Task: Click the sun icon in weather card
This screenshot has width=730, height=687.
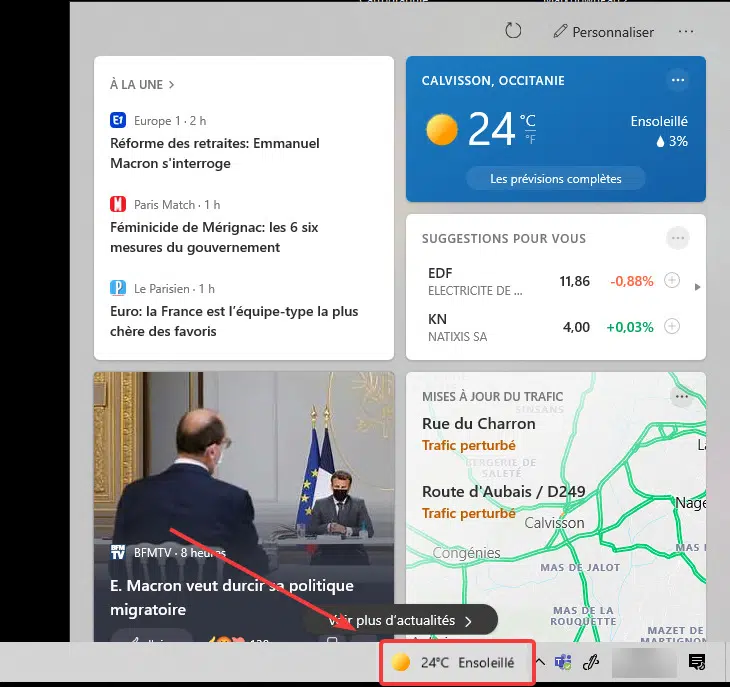Action: pos(441,129)
